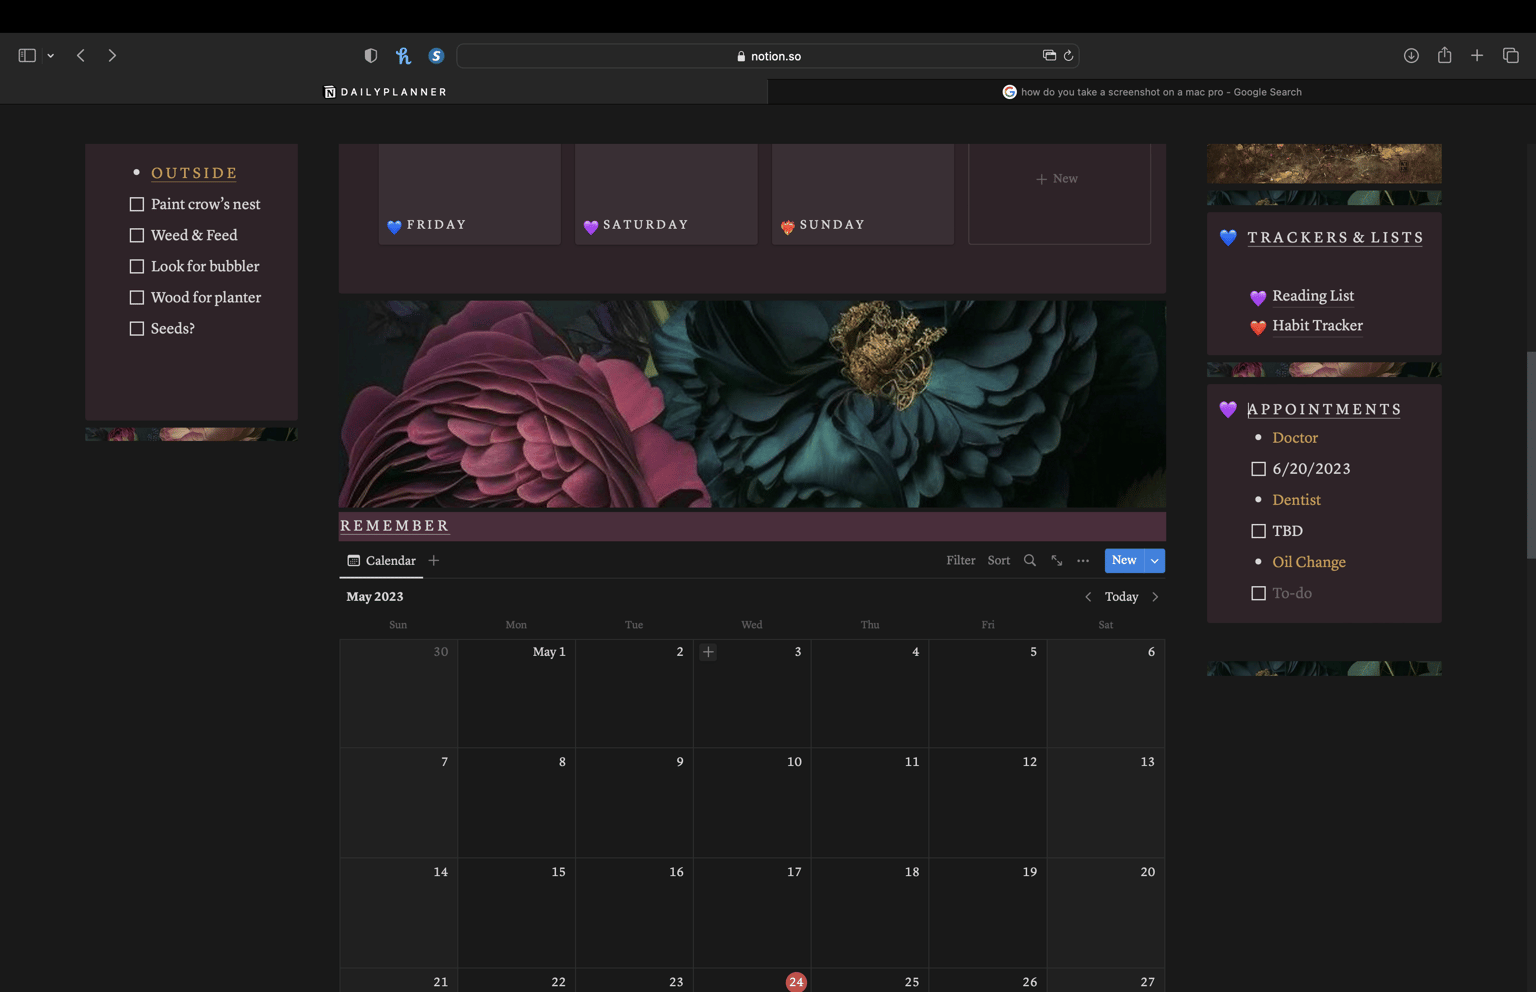Open the Saturday card

tap(666, 194)
